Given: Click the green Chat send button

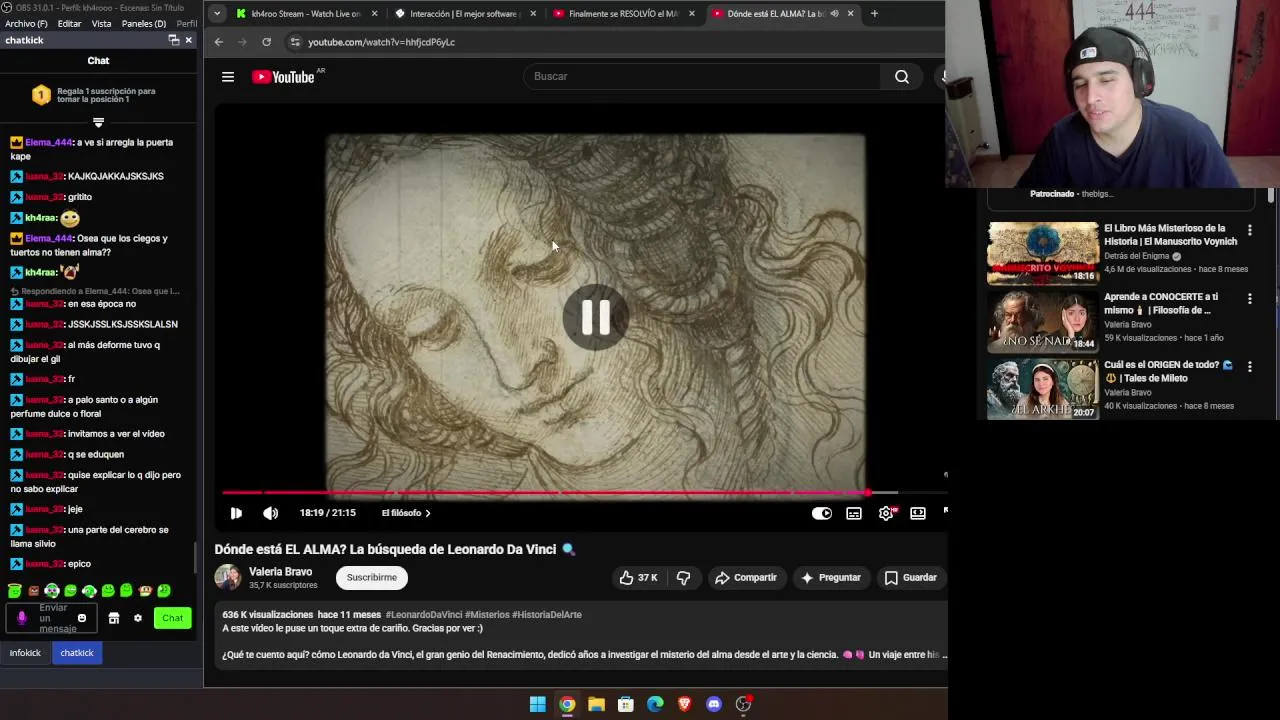Looking at the screenshot, I should 173,618.
